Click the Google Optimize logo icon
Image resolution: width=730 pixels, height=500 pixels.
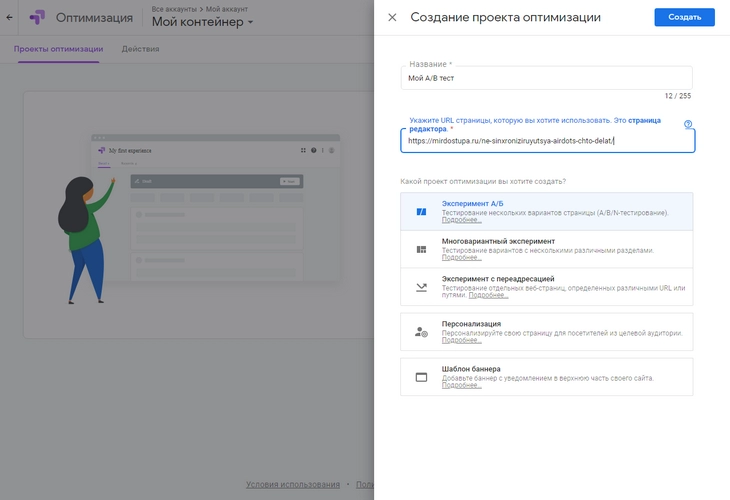click(x=37, y=17)
